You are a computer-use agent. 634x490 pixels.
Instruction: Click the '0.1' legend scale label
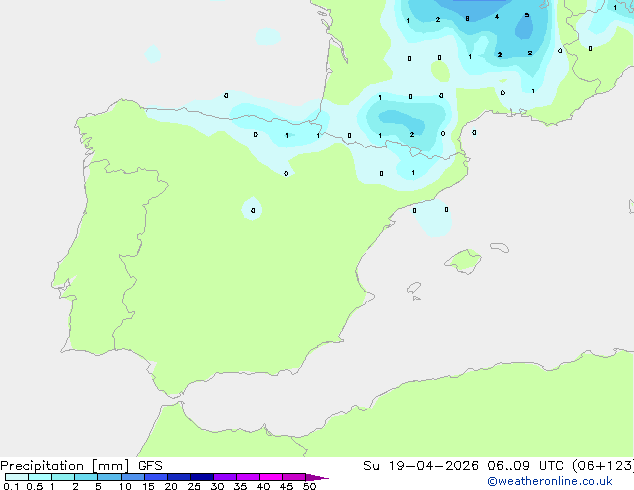[x=11, y=486]
